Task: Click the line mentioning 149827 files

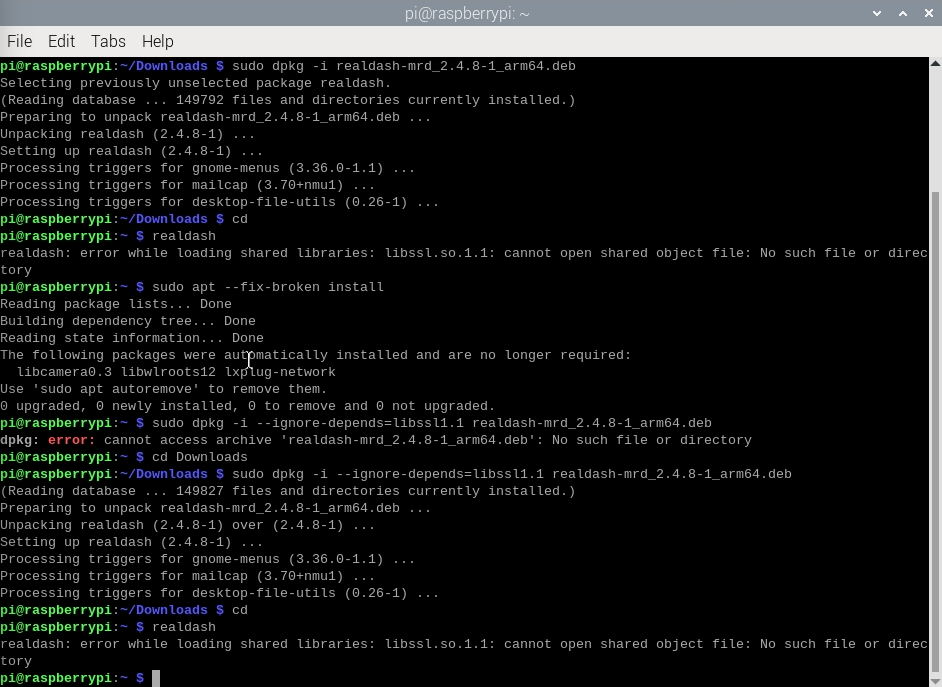Action: coord(288,491)
